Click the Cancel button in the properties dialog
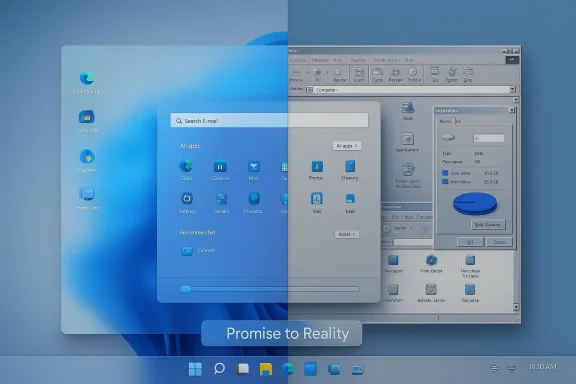 point(499,242)
